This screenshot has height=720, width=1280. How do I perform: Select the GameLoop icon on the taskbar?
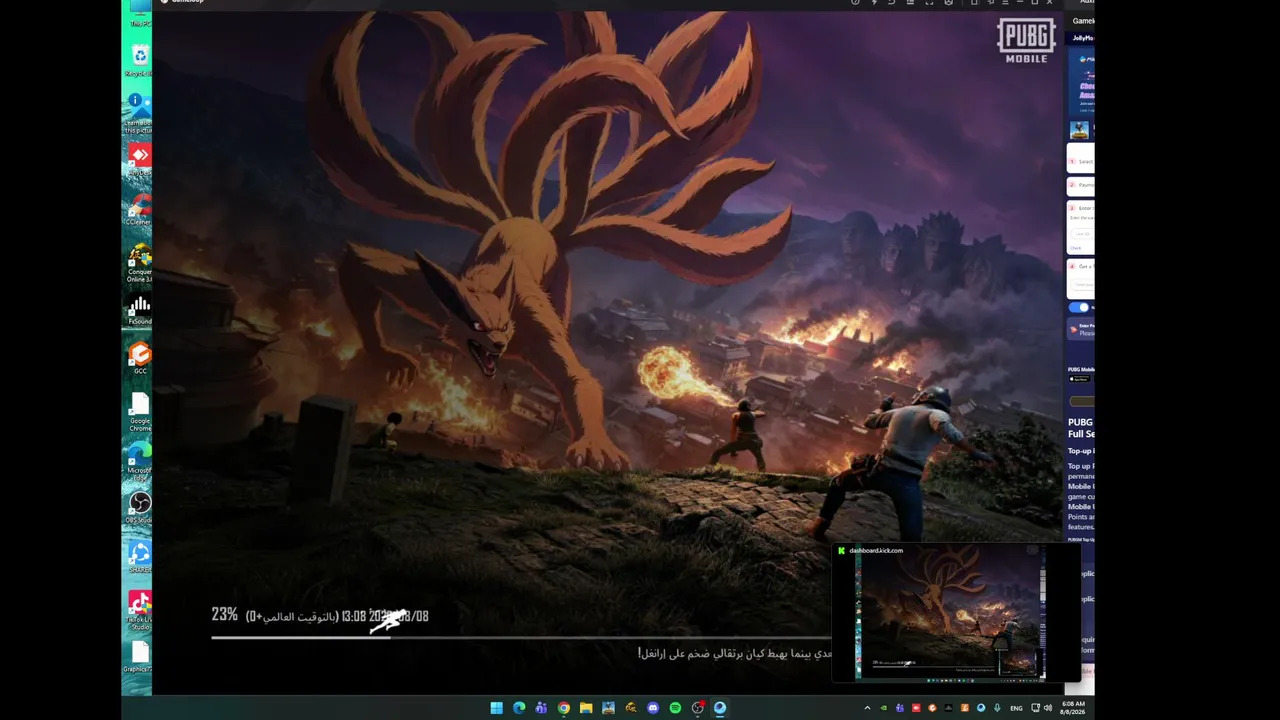click(x=720, y=708)
